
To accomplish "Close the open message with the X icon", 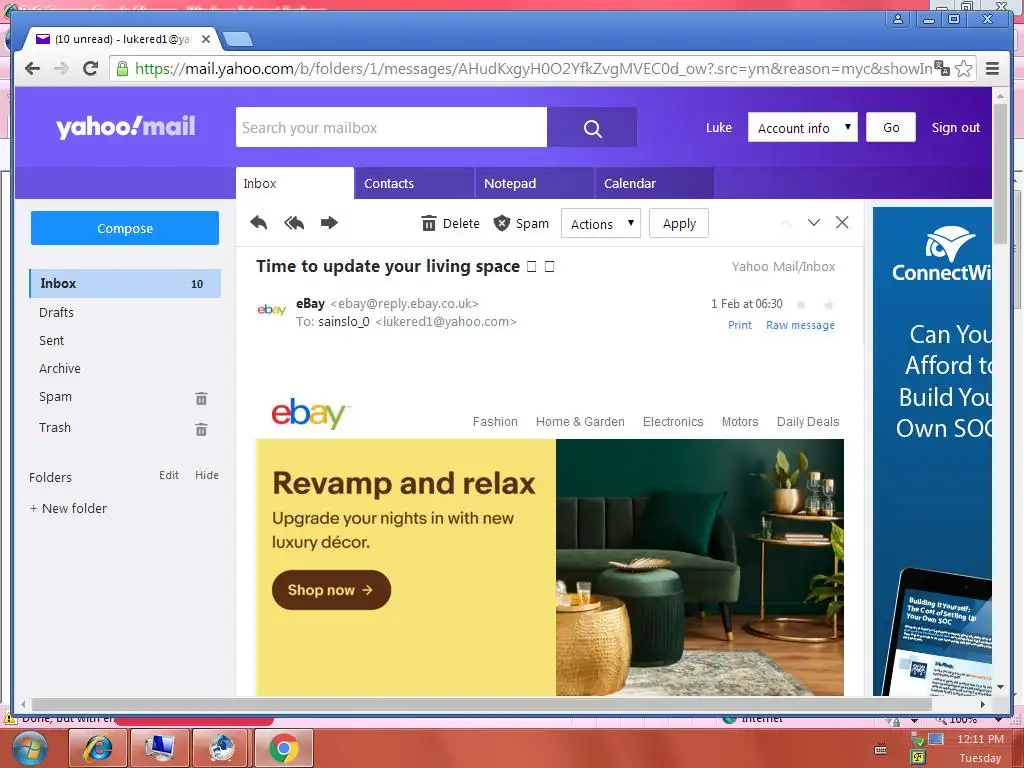I will click(x=842, y=223).
